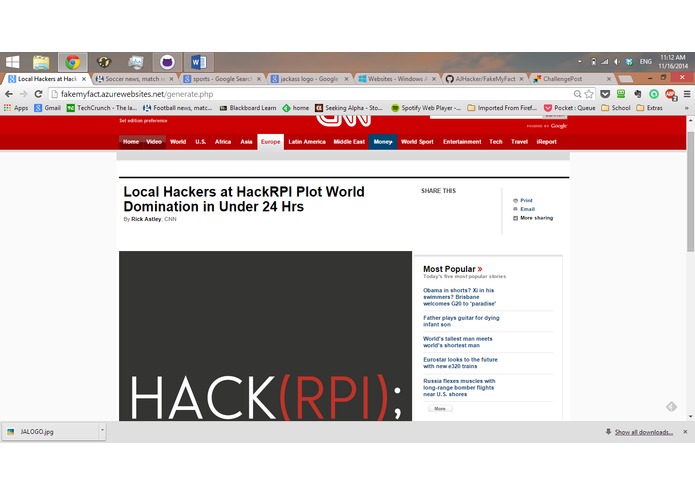The height and width of the screenshot is (494, 695).
Task: Open the Tech section in CNN nav
Action: coord(496,142)
